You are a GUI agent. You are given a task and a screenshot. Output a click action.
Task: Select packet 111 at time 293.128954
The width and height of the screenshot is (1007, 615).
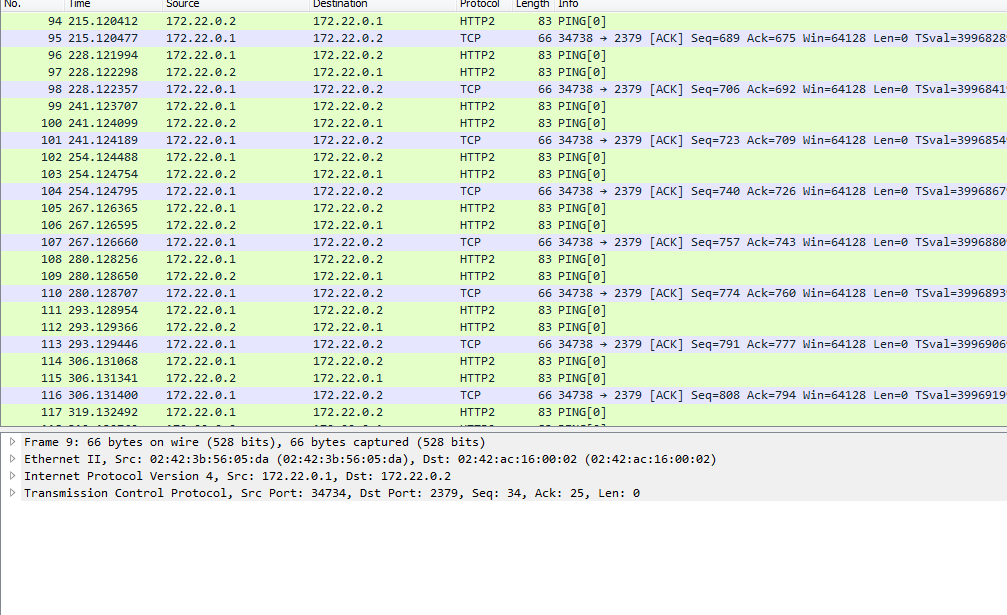pos(504,310)
